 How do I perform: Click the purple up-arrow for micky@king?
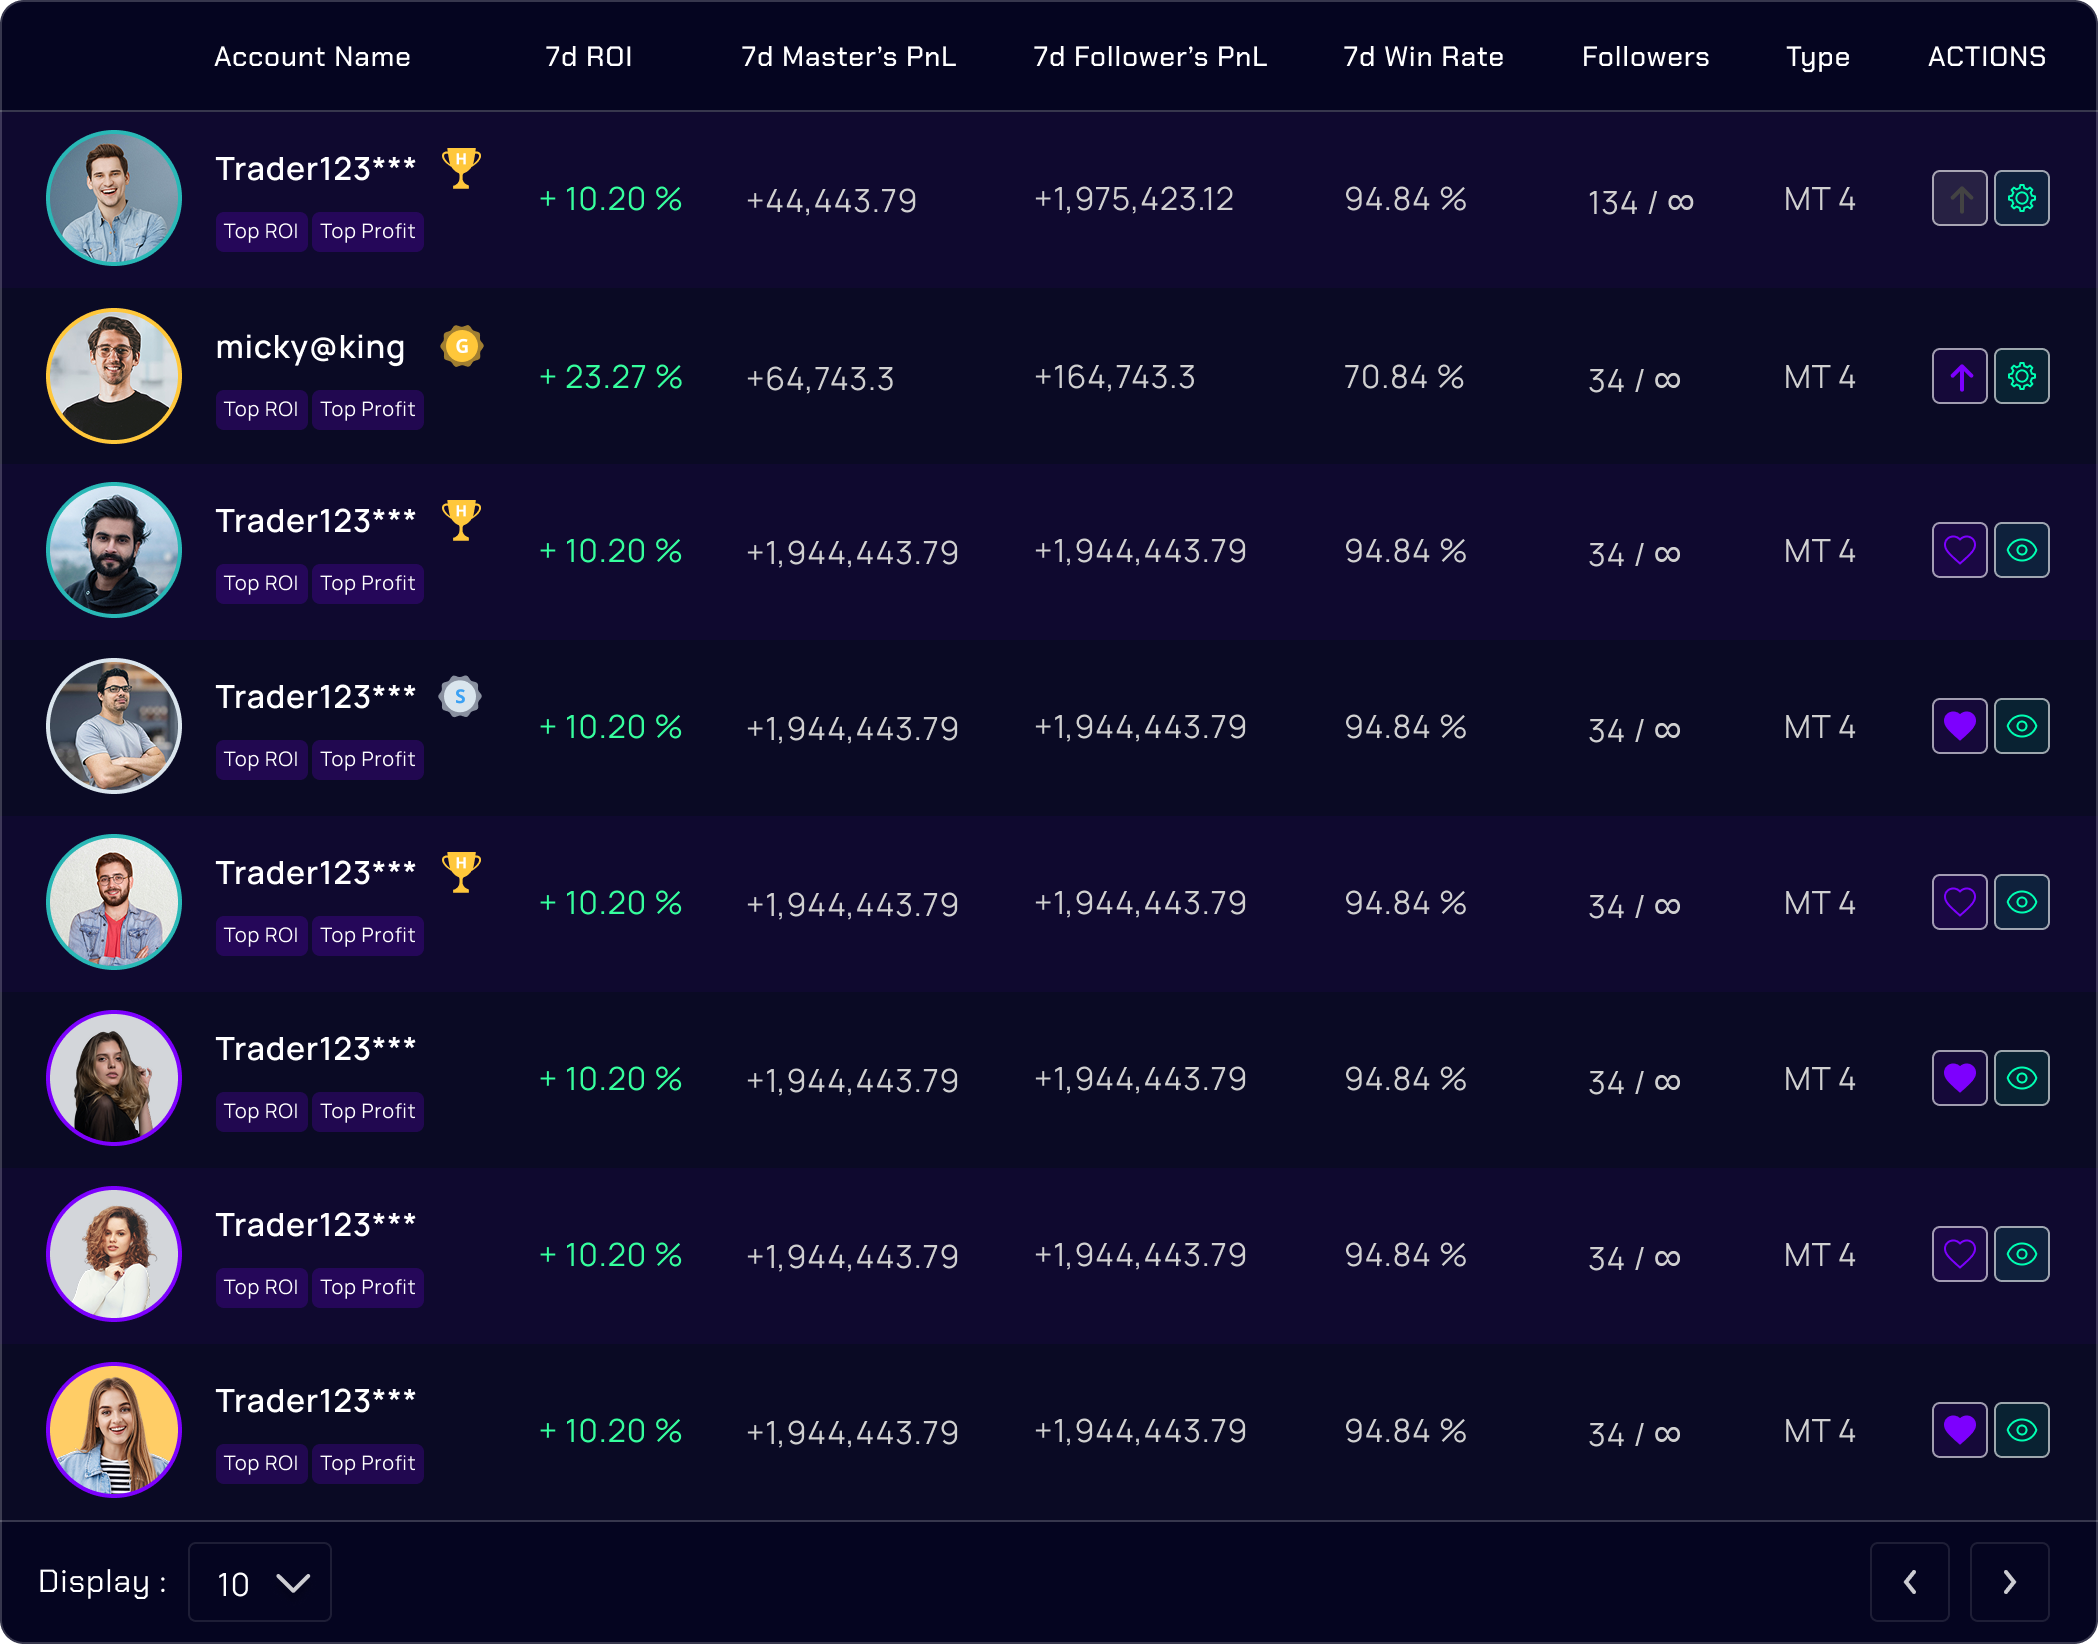(x=1959, y=377)
